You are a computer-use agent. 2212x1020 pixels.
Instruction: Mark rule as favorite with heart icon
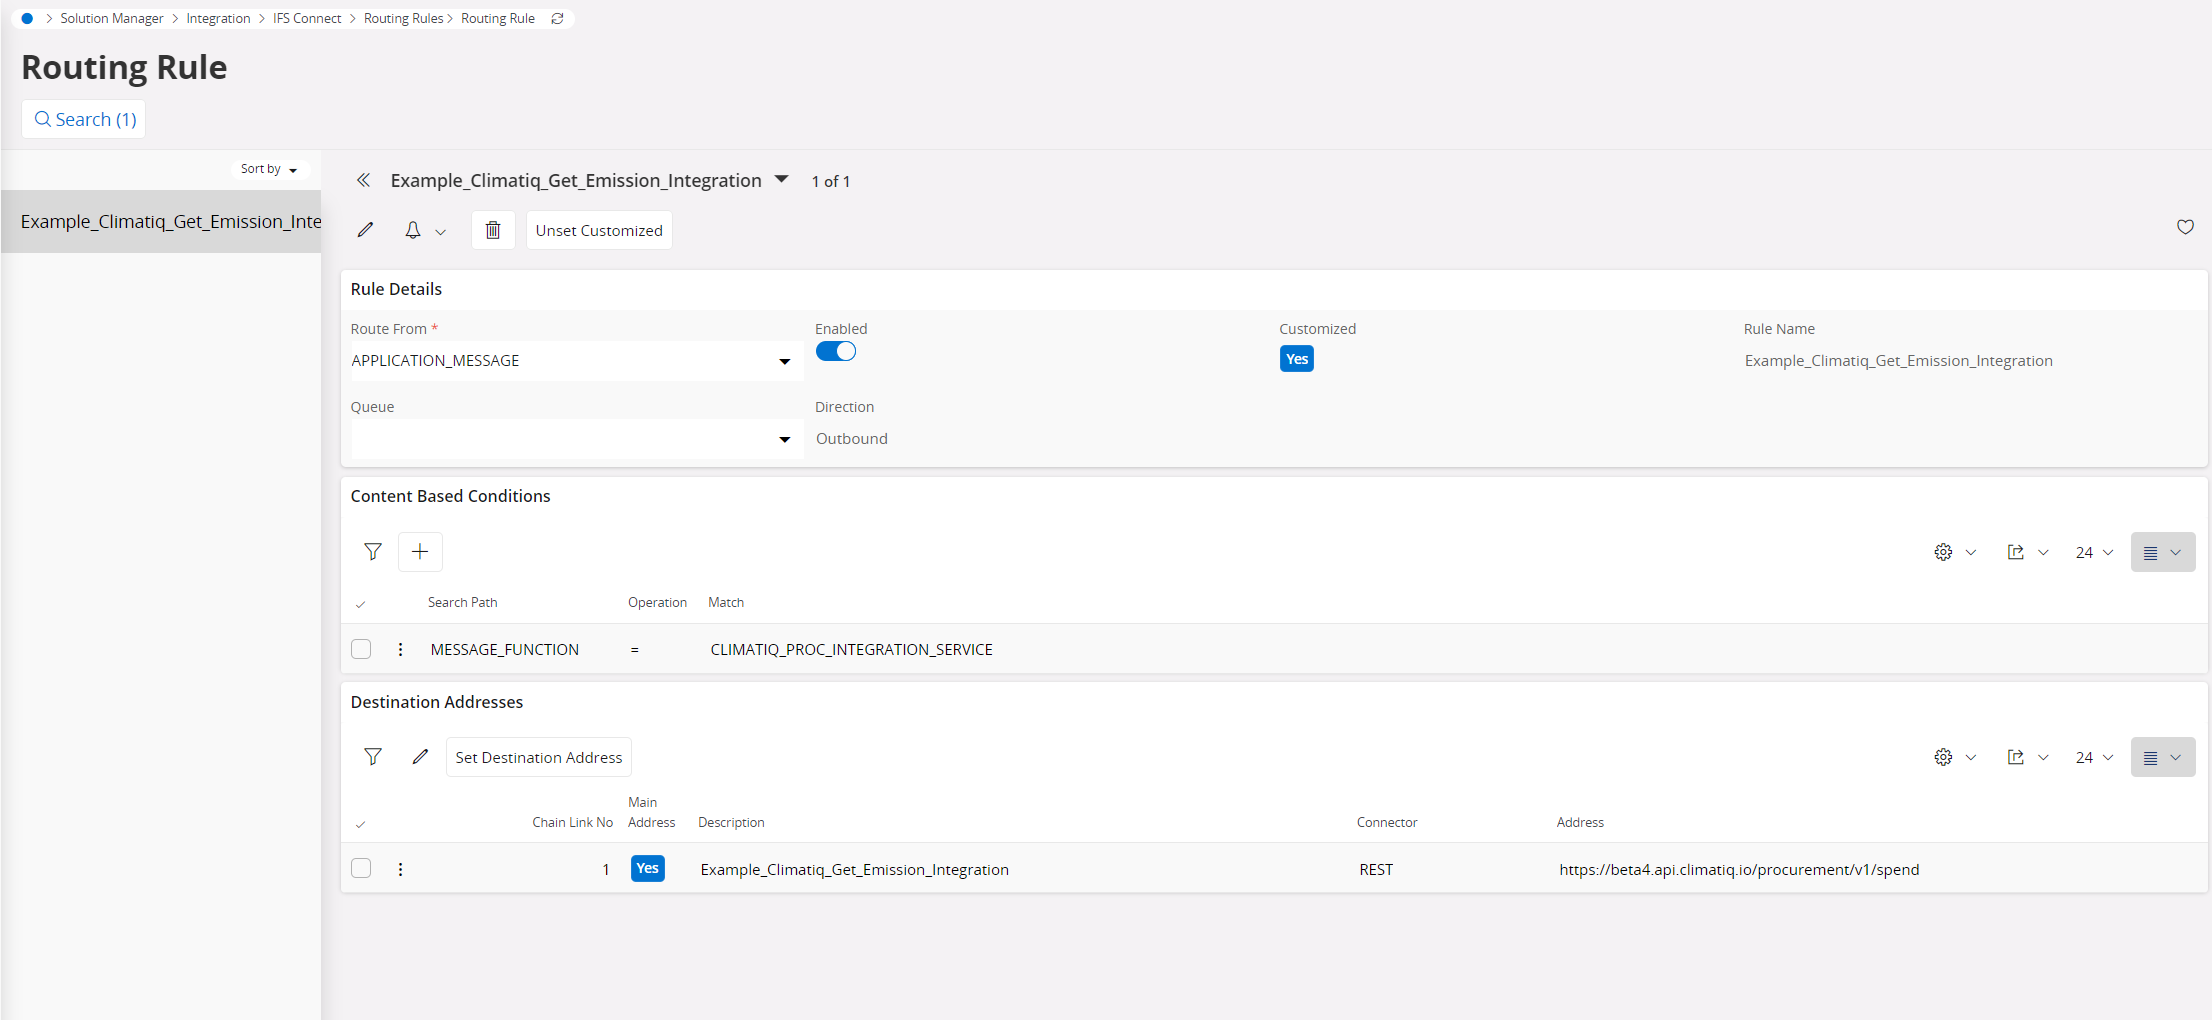click(x=2185, y=227)
